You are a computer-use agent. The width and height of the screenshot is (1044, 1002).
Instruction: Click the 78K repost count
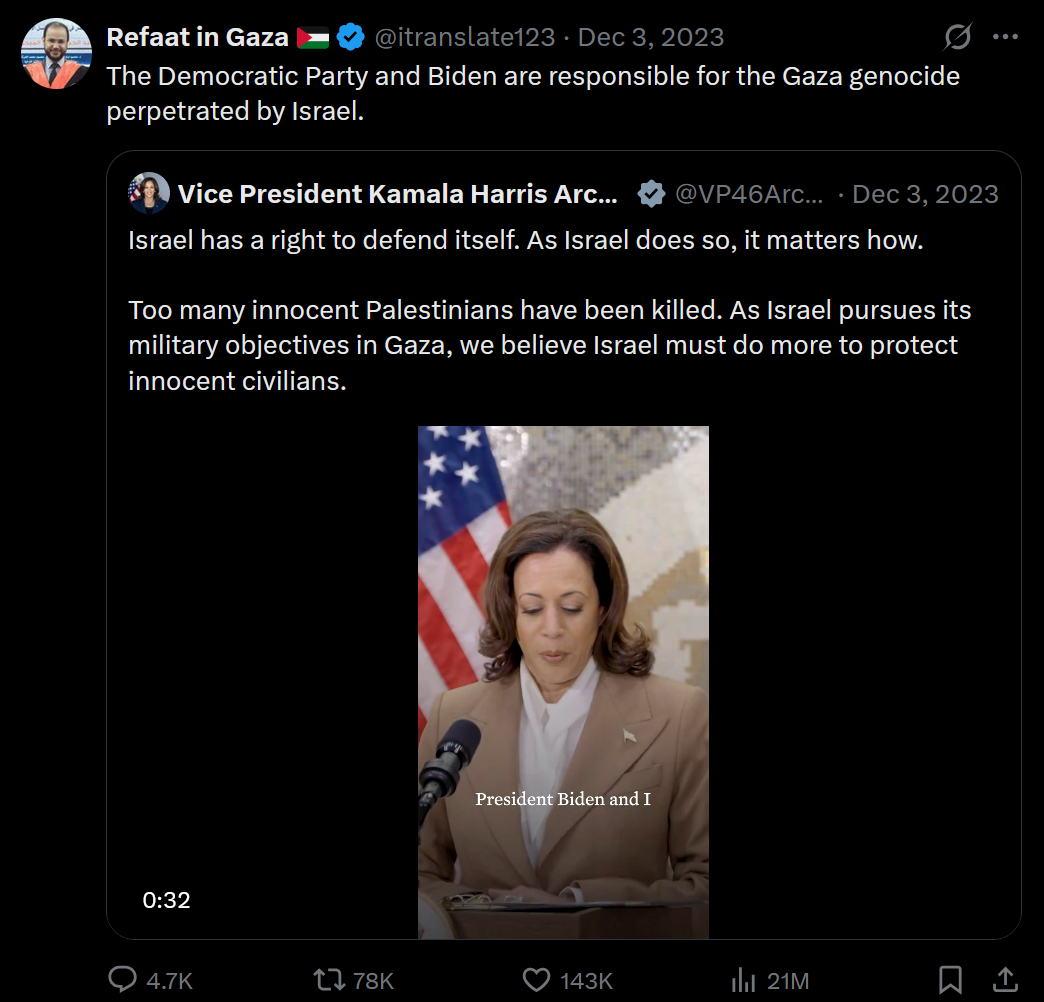(x=373, y=980)
